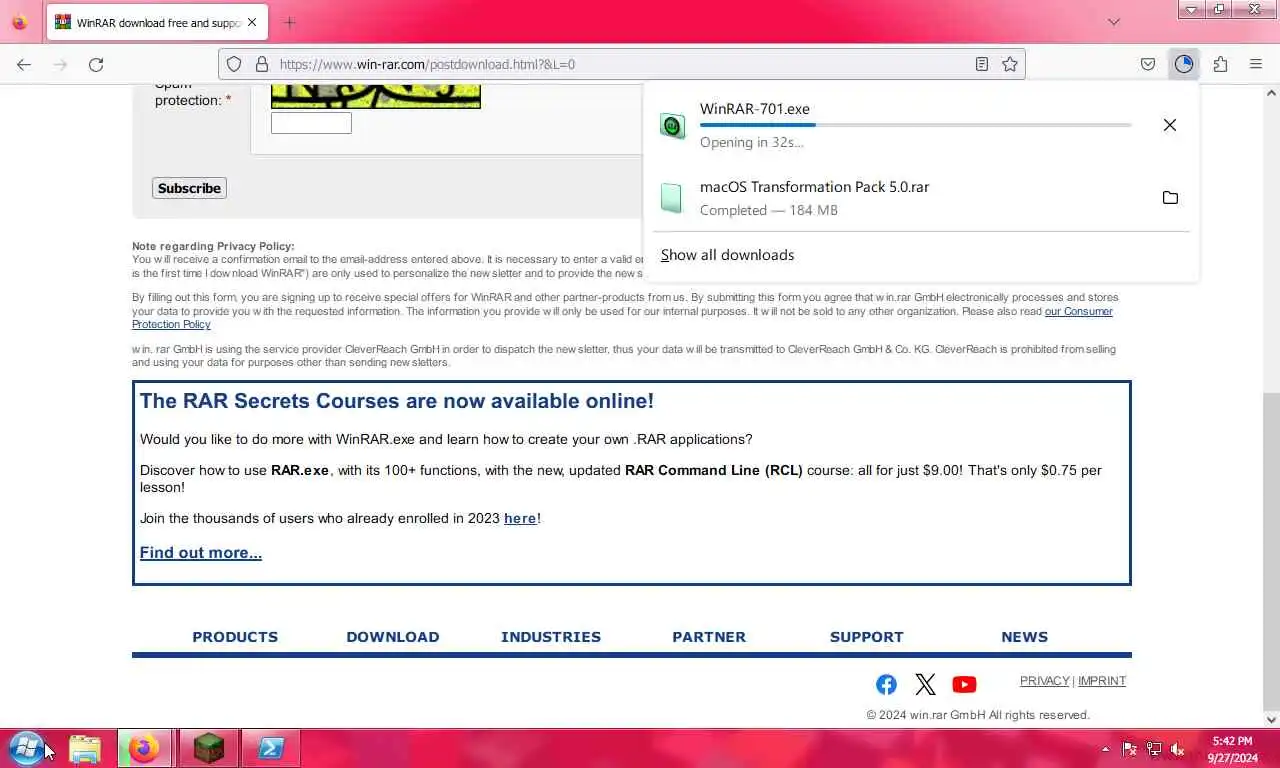Open the list all tabs dropdown
The height and width of the screenshot is (768, 1280).
(x=1114, y=22)
